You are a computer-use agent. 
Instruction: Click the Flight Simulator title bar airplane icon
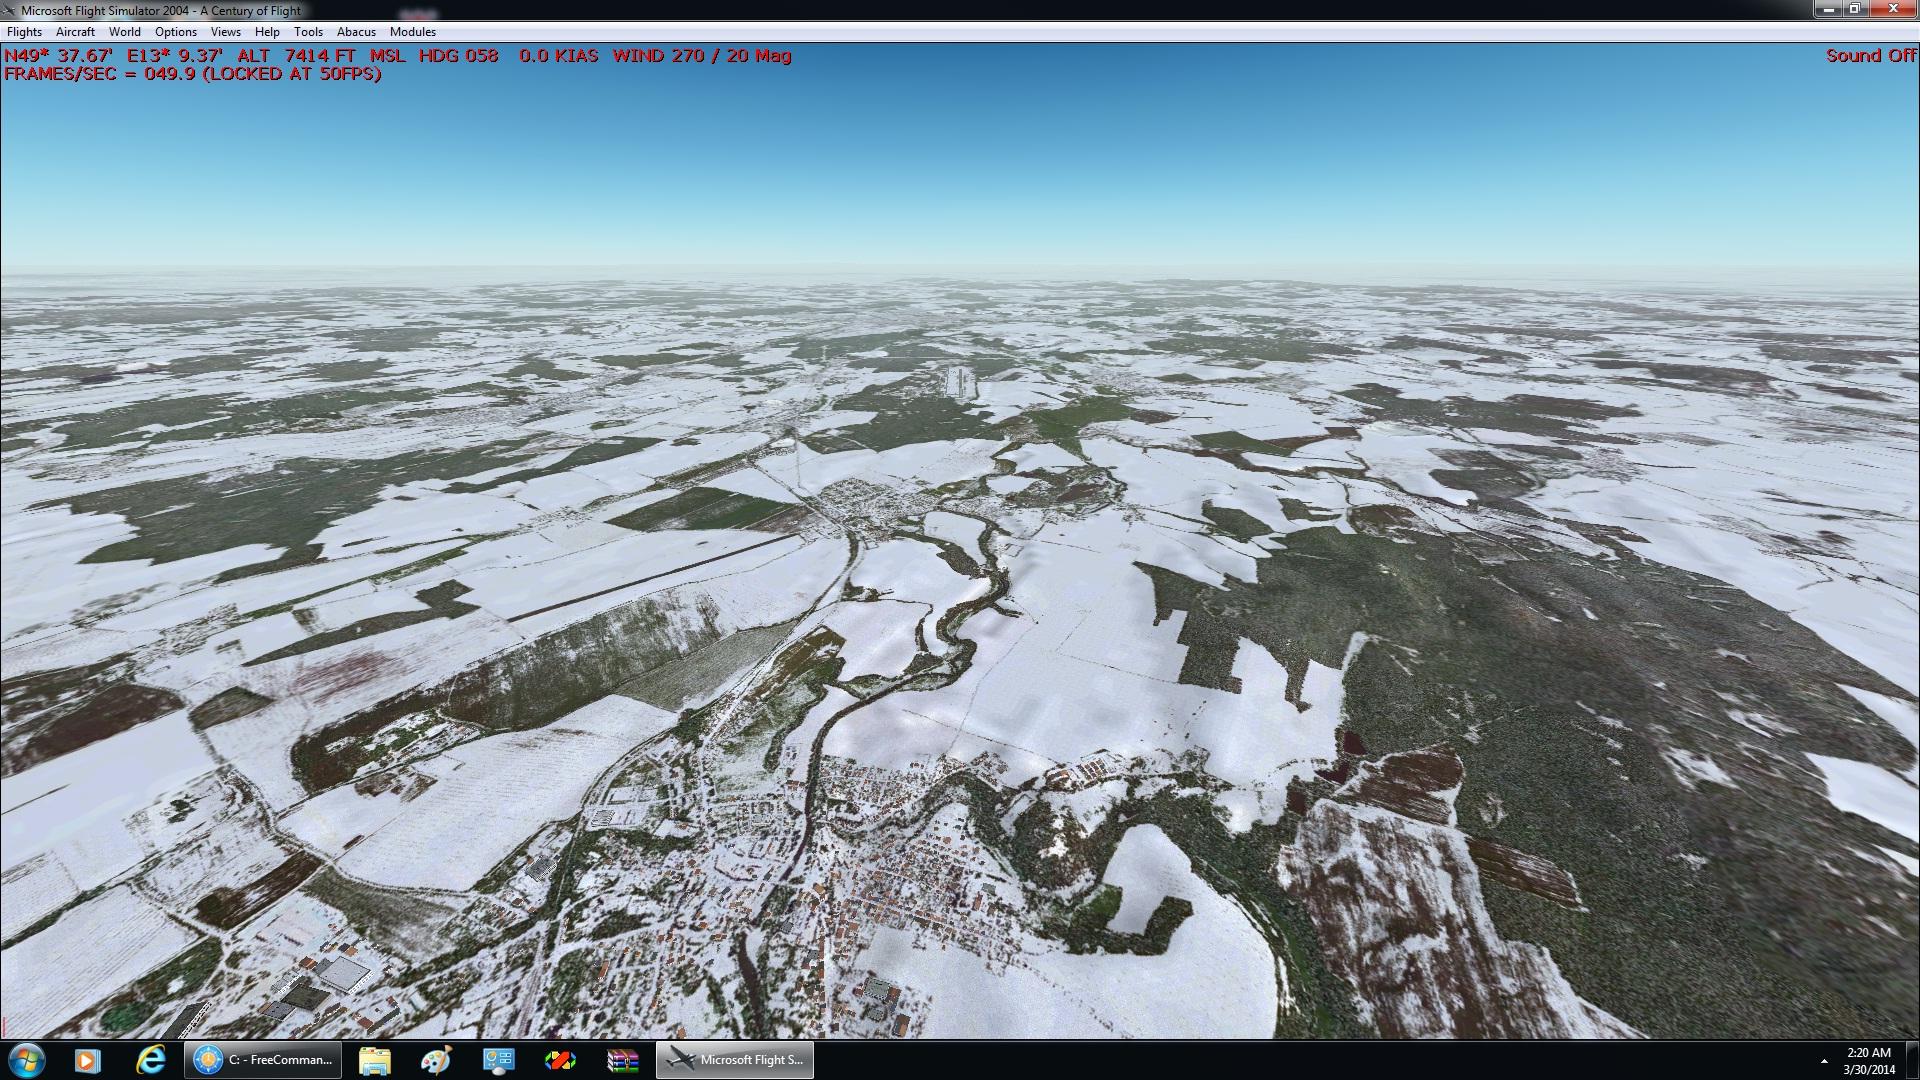[x=10, y=10]
